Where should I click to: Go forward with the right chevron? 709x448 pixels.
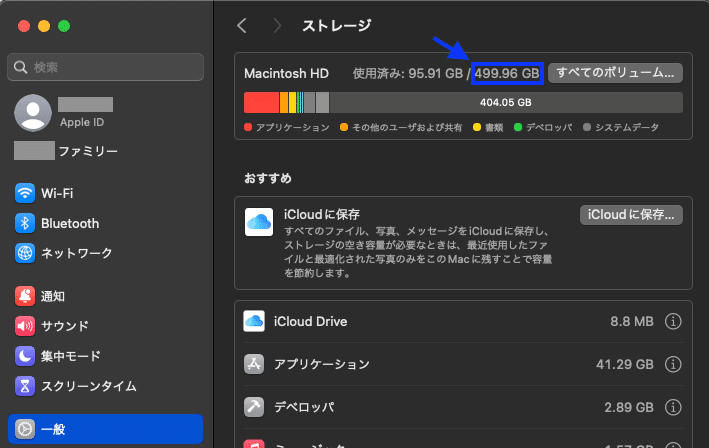point(277,26)
